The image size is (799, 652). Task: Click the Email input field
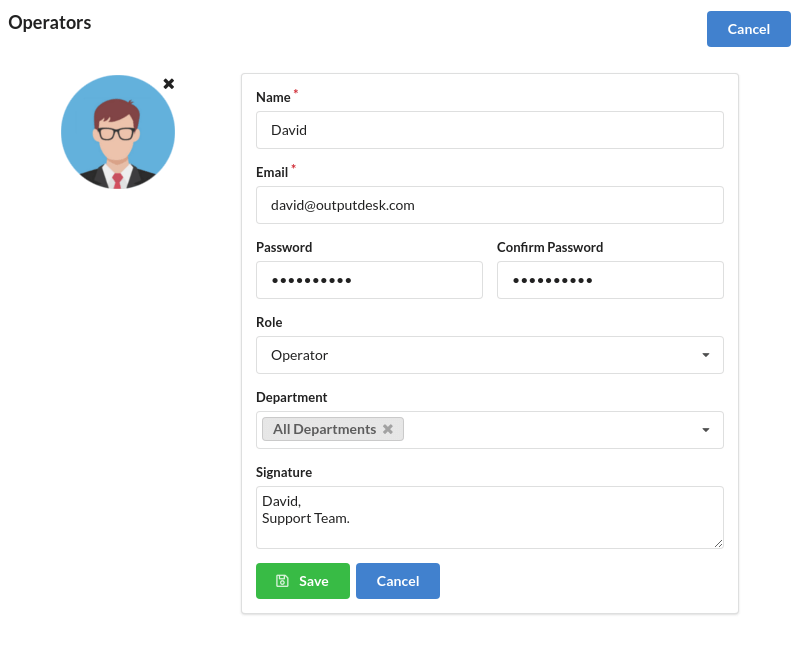[490, 205]
